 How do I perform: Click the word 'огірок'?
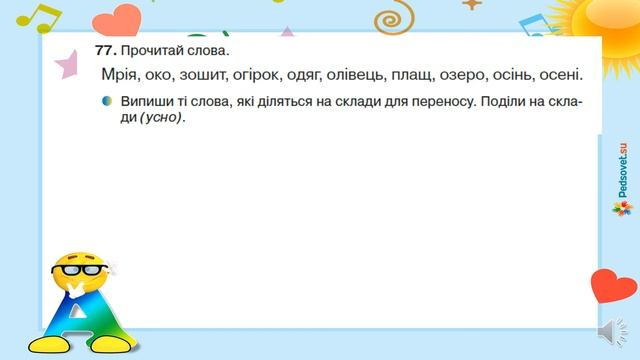(x=257, y=76)
